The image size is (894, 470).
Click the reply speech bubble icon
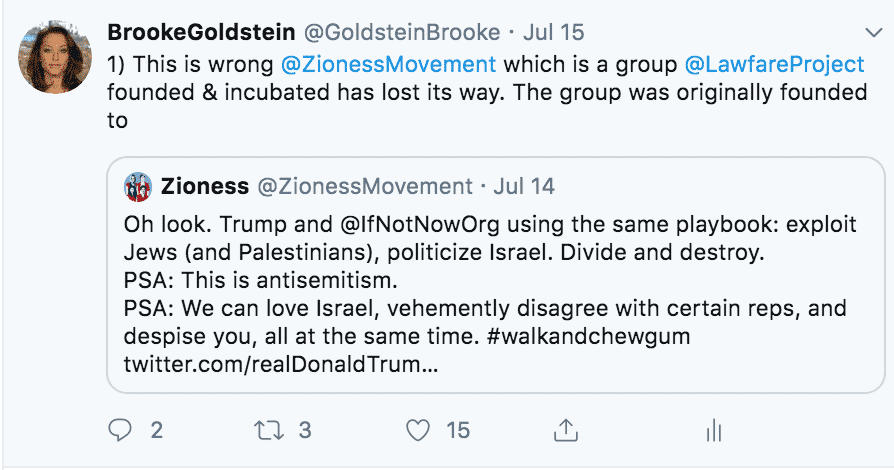point(120,431)
